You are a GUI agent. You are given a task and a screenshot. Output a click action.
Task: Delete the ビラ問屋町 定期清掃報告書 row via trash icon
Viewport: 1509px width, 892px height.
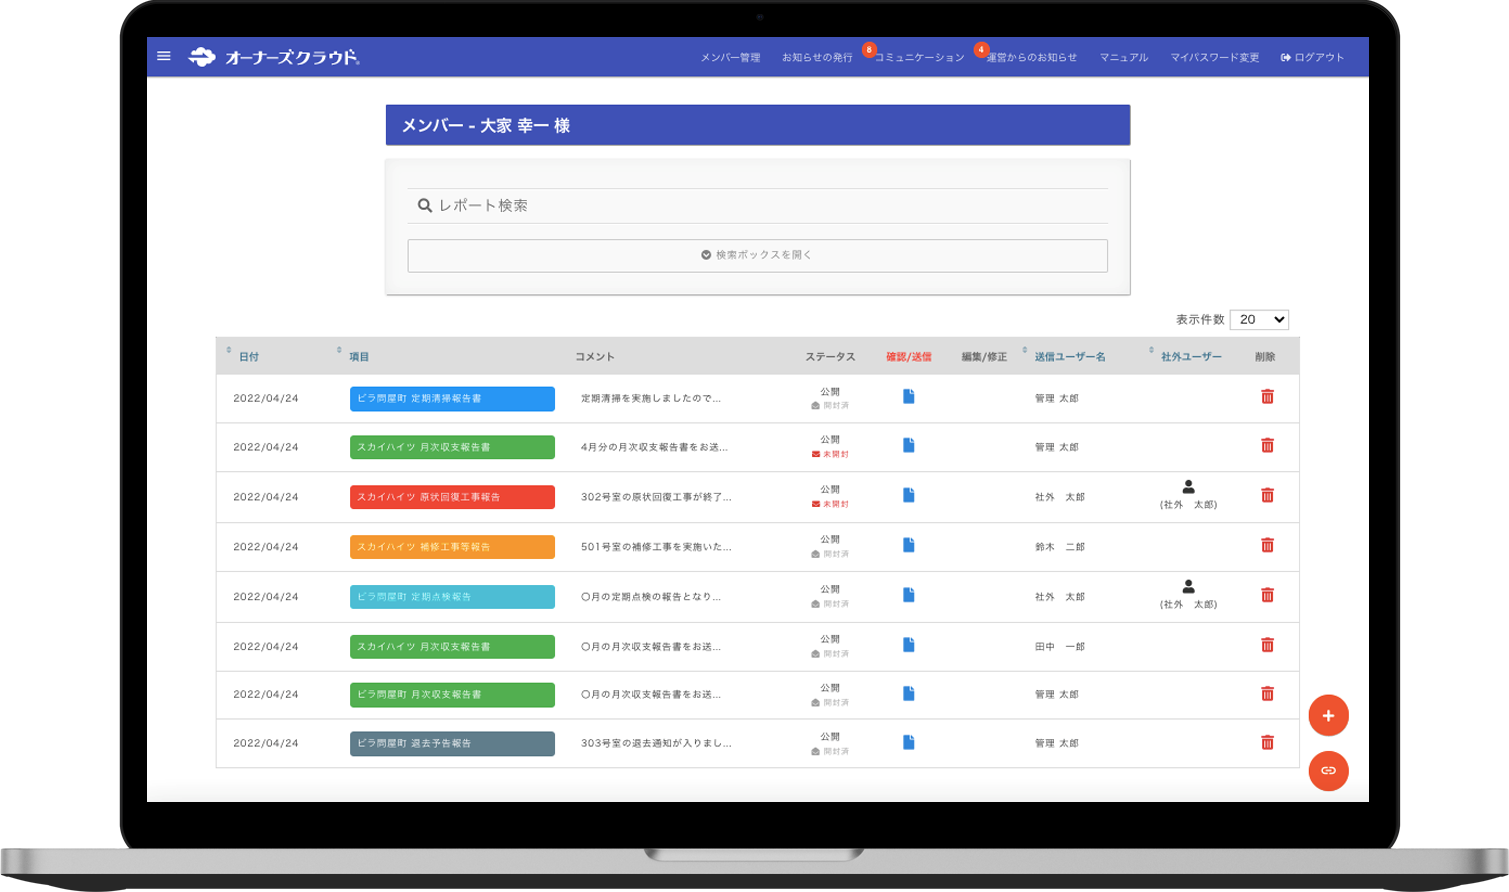tap(1267, 397)
